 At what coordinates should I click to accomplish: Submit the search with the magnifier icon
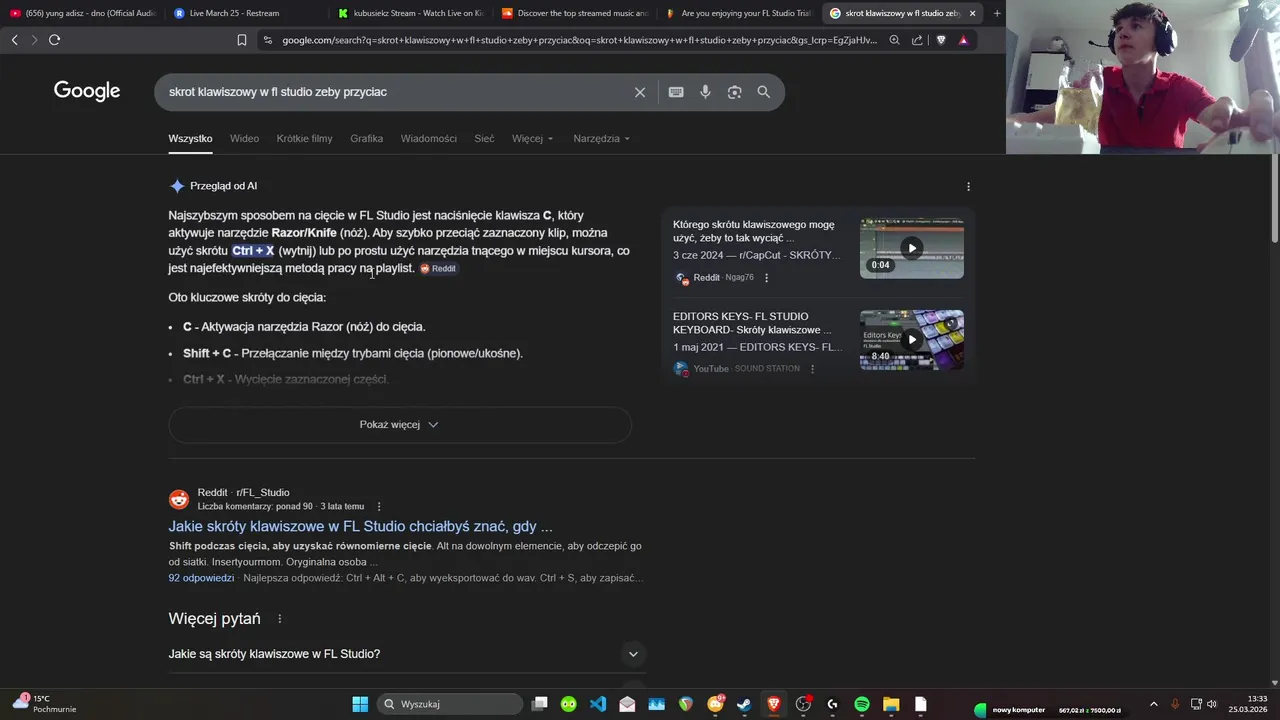click(763, 92)
